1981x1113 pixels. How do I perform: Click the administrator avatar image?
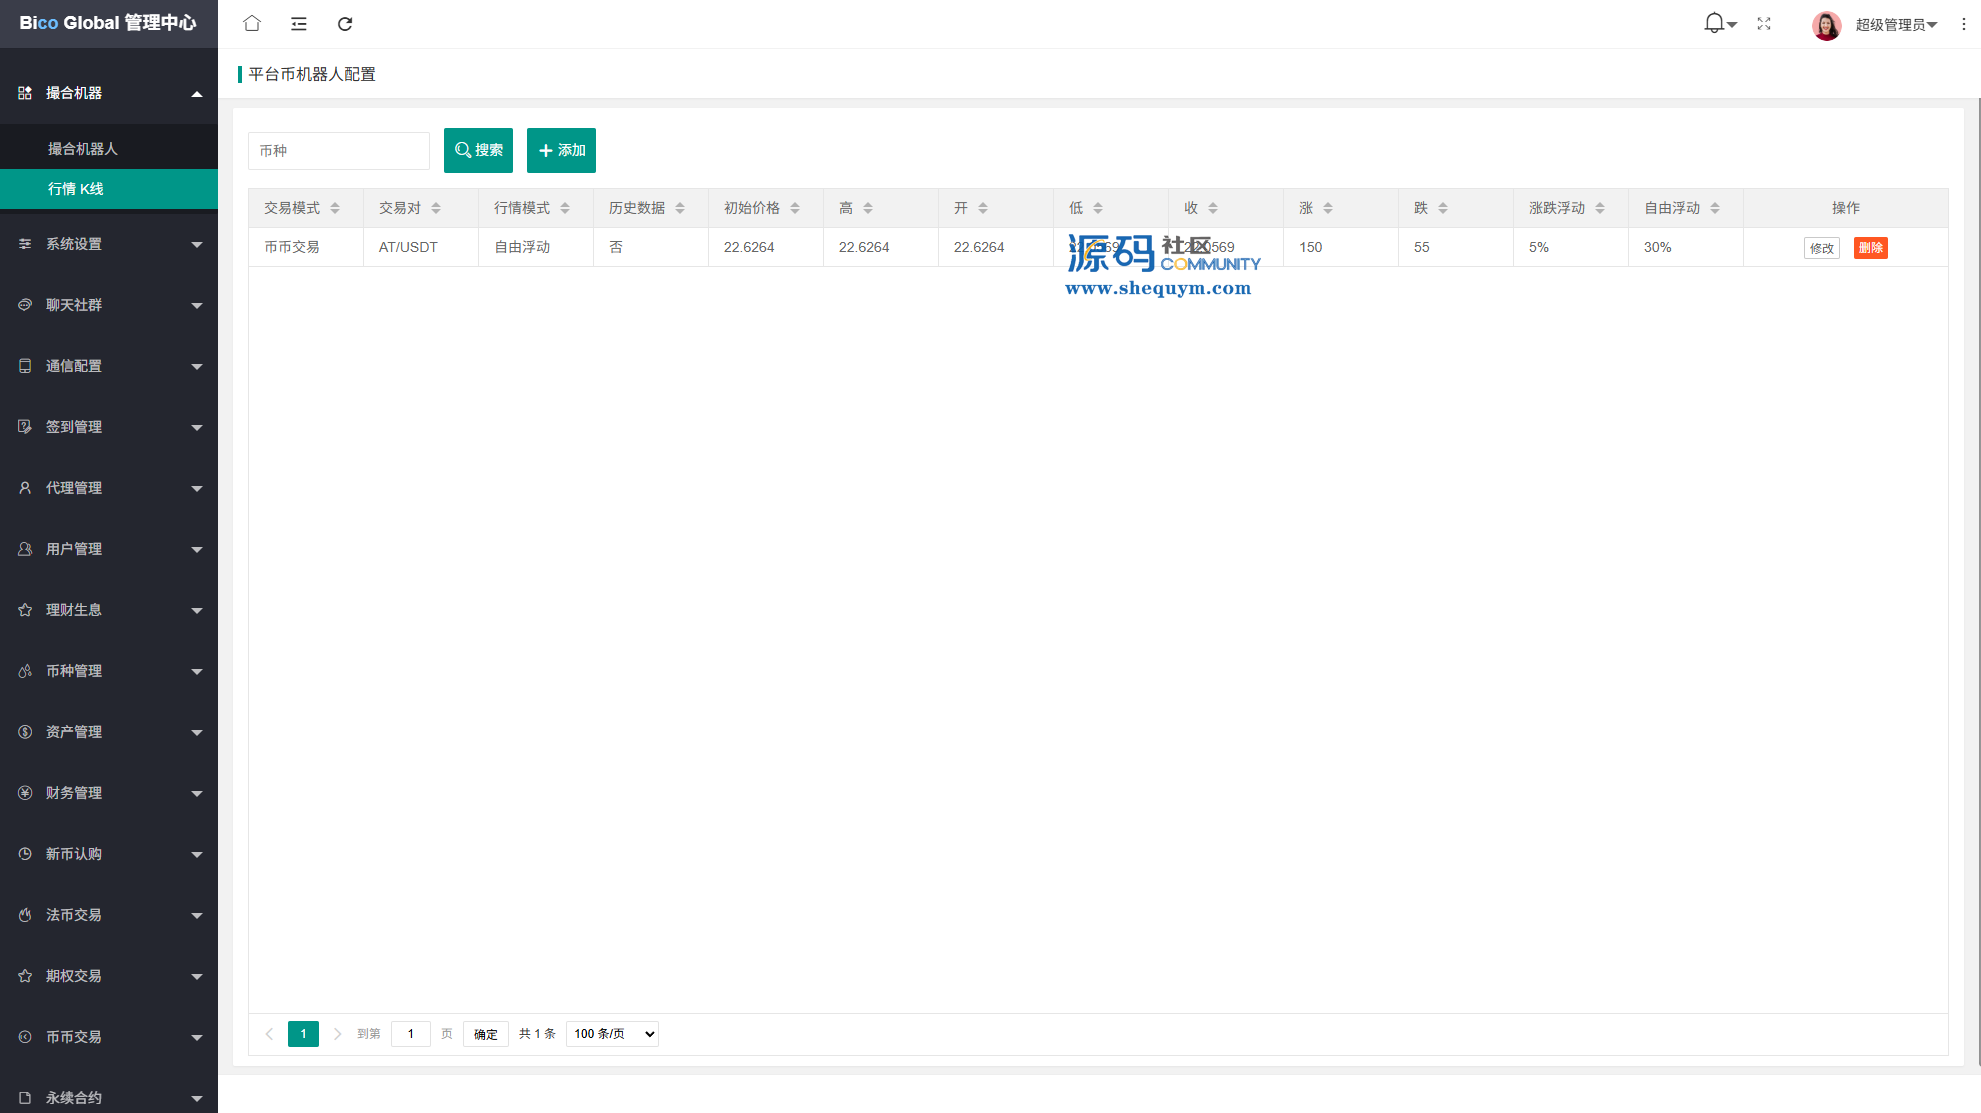click(1826, 25)
